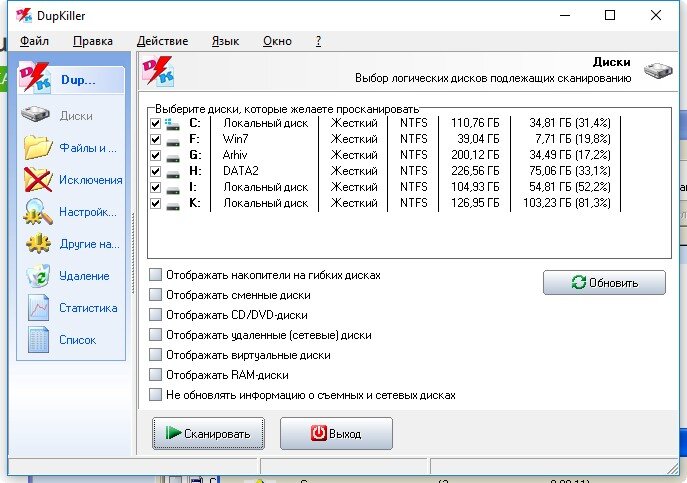Enable Отображать RAM-диски checkbox
687x483 pixels.
click(155, 375)
